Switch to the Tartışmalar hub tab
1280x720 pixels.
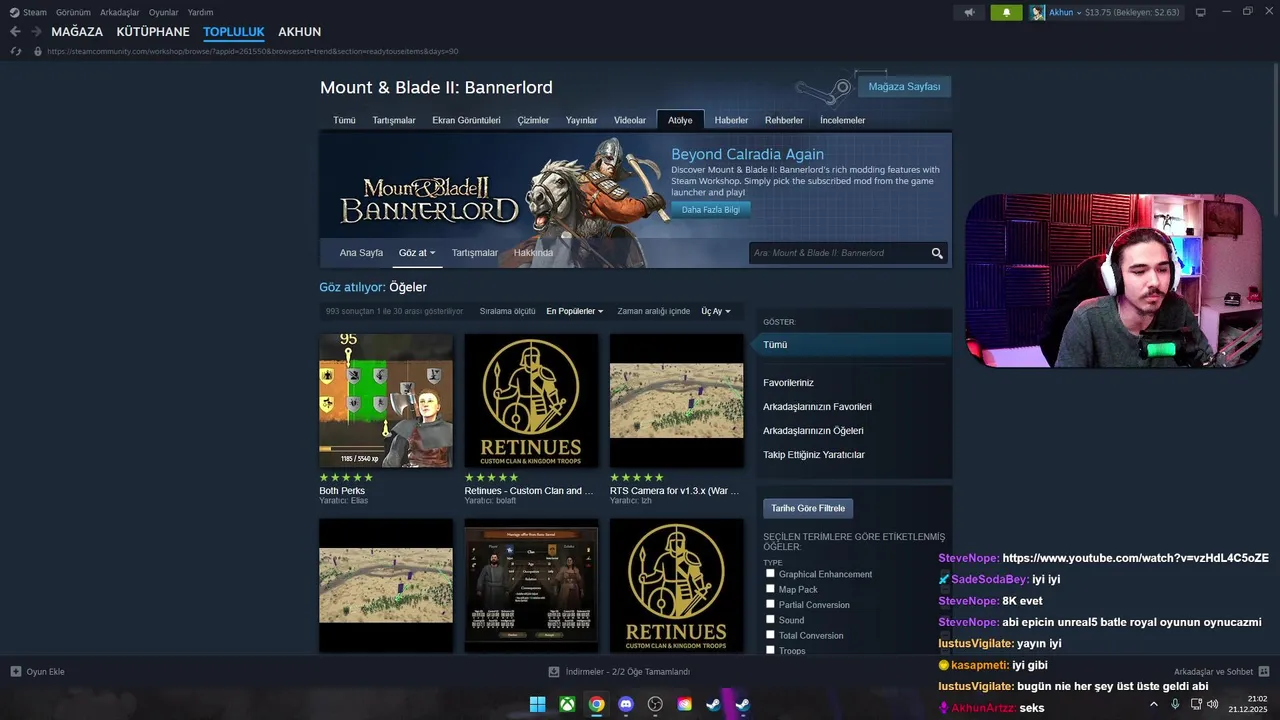(x=394, y=120)
